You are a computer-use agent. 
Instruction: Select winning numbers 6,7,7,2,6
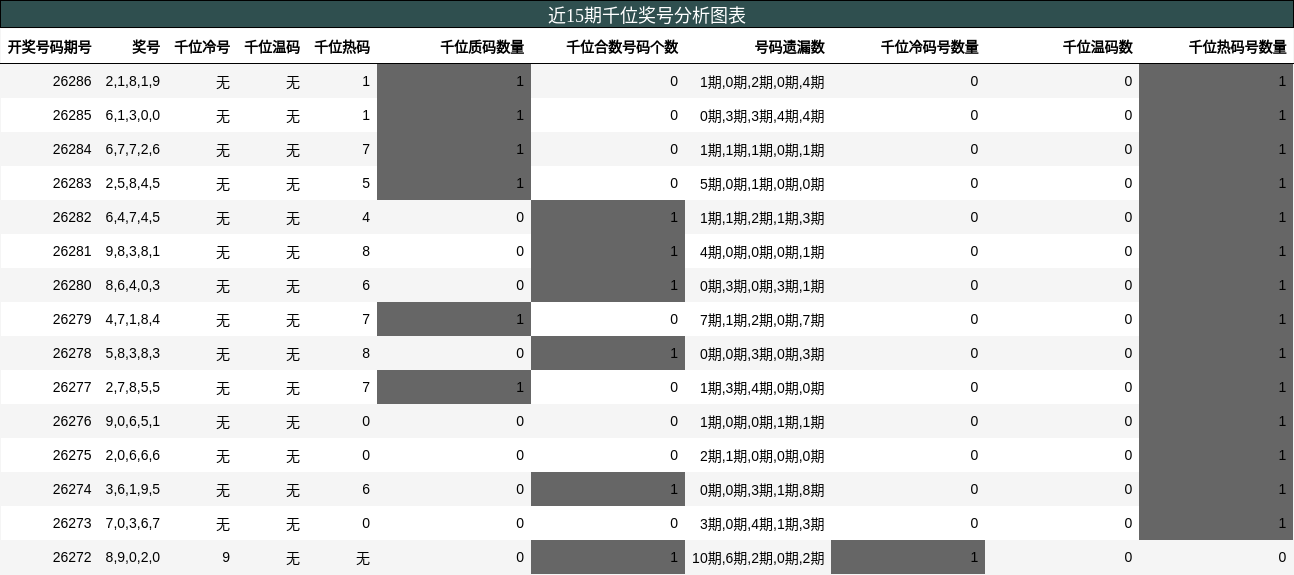[x=133, y=149]
